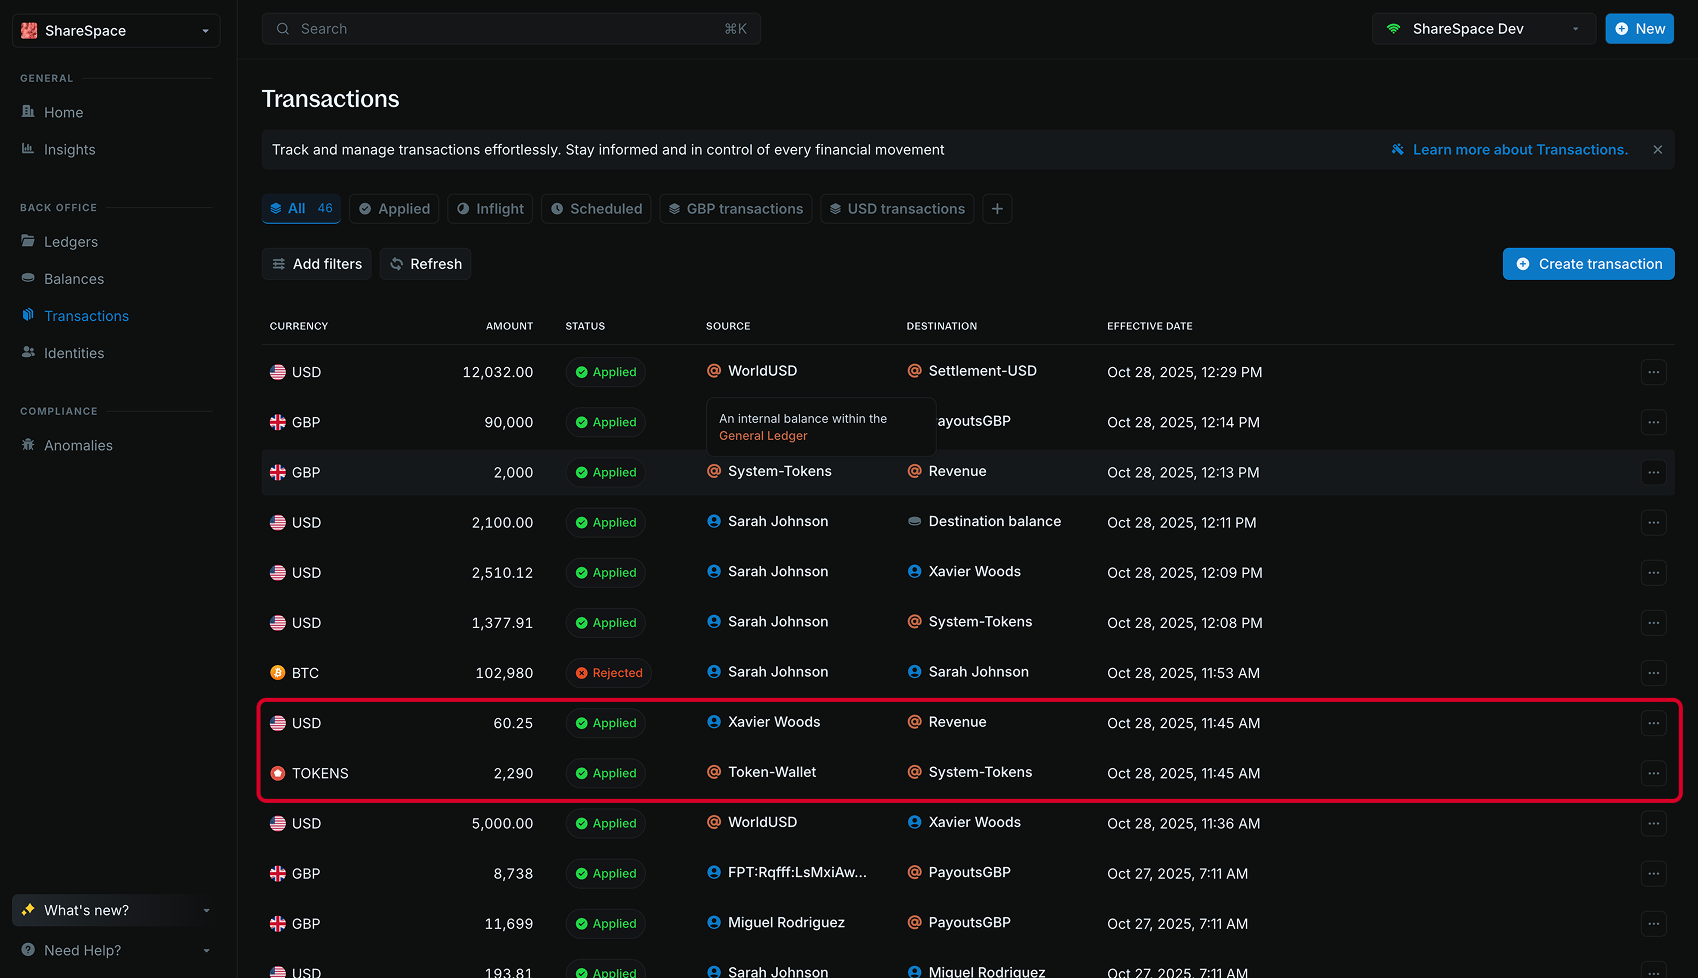Click Create transaction button
This screenshot has width=1698, height=978.
click(x=1588, y=264)
